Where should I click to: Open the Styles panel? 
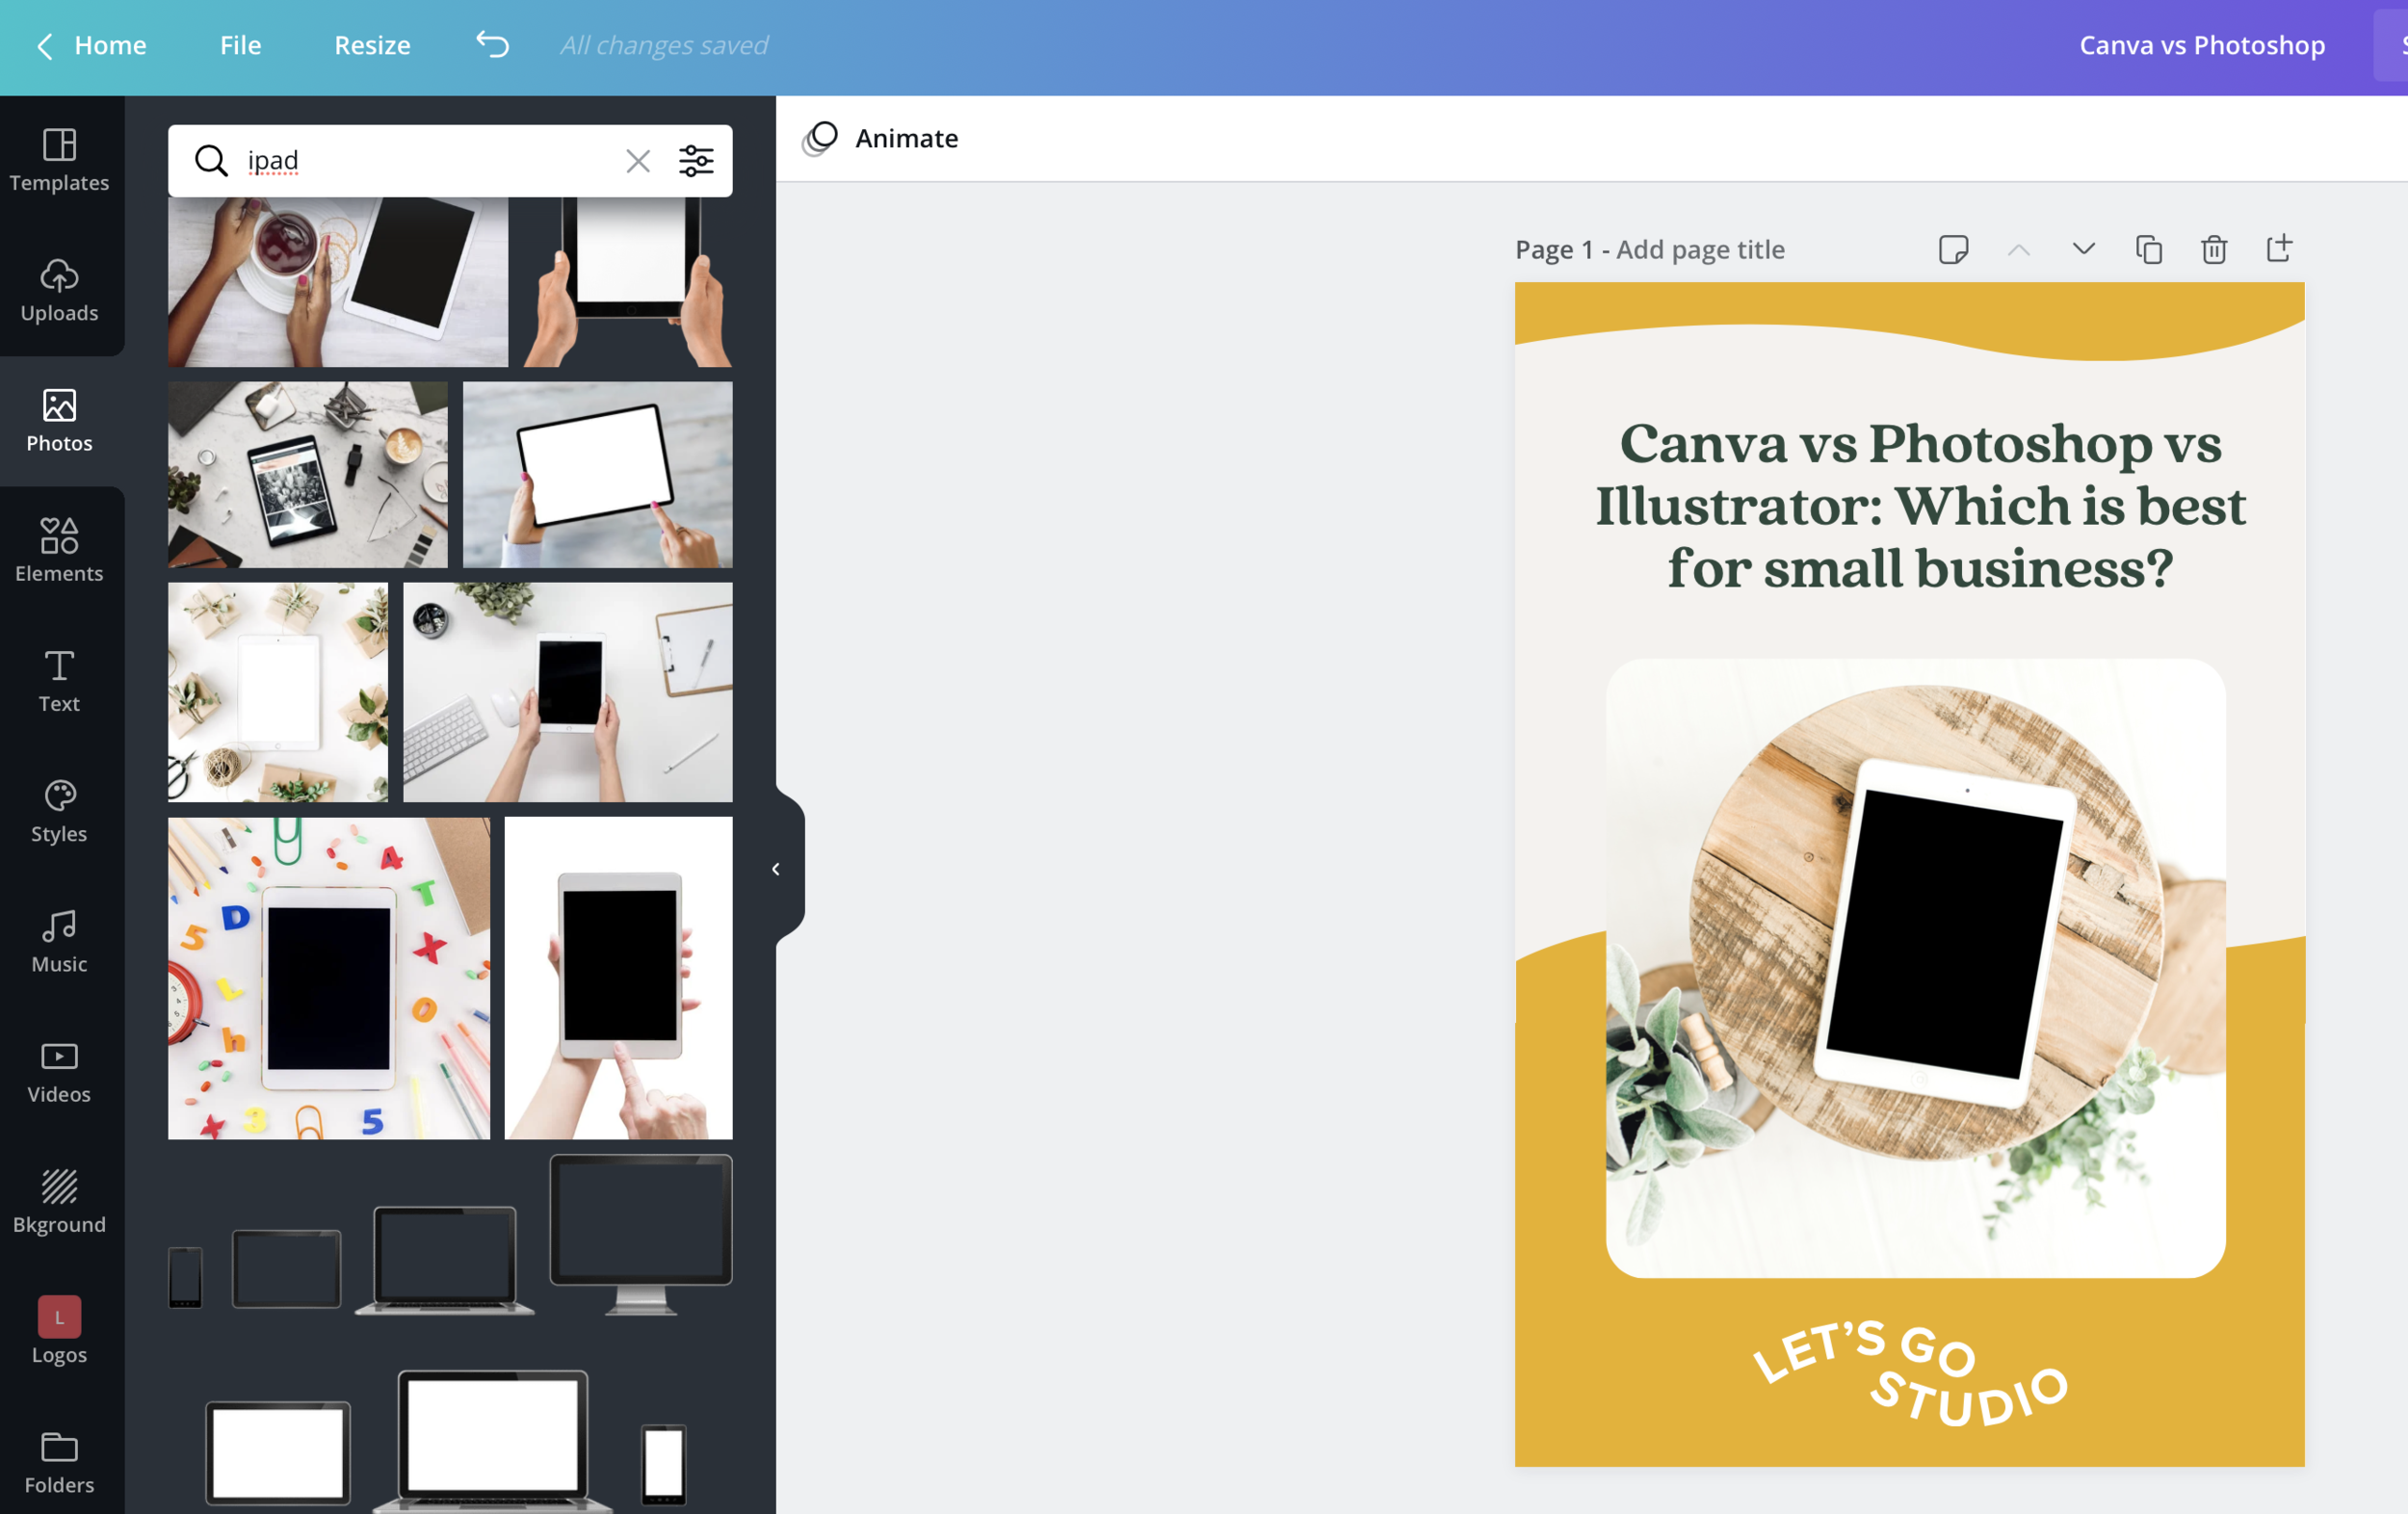pos(59,811)
